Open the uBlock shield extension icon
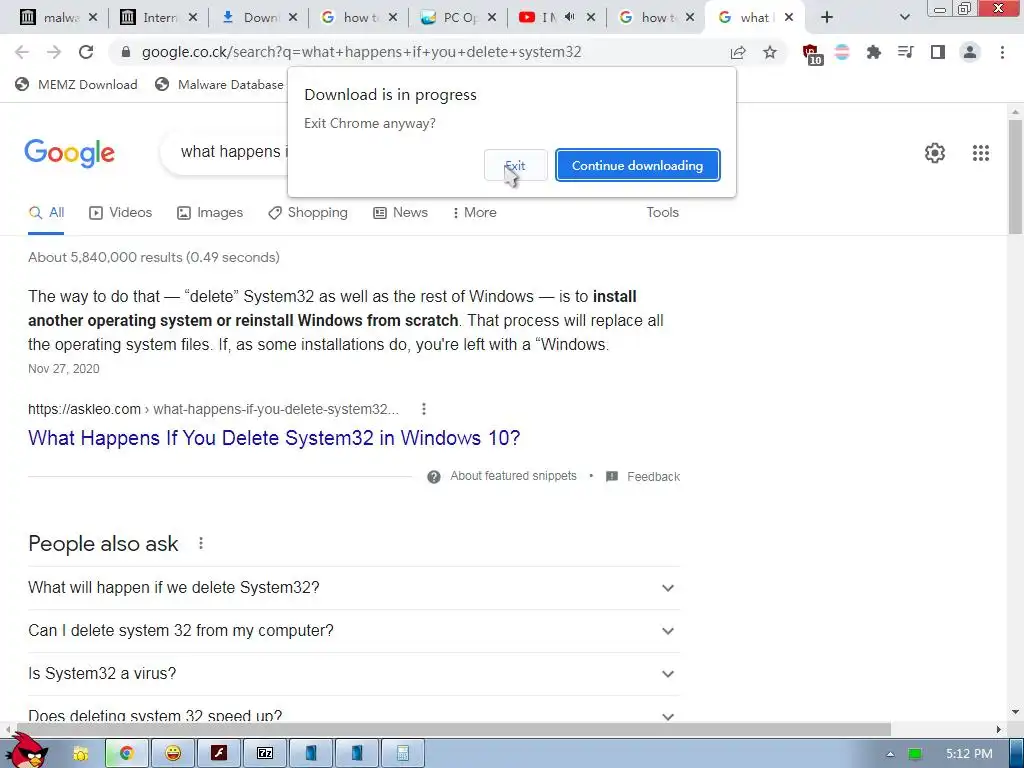Screen dimensions: 1024x768 (x=812, y=54)
